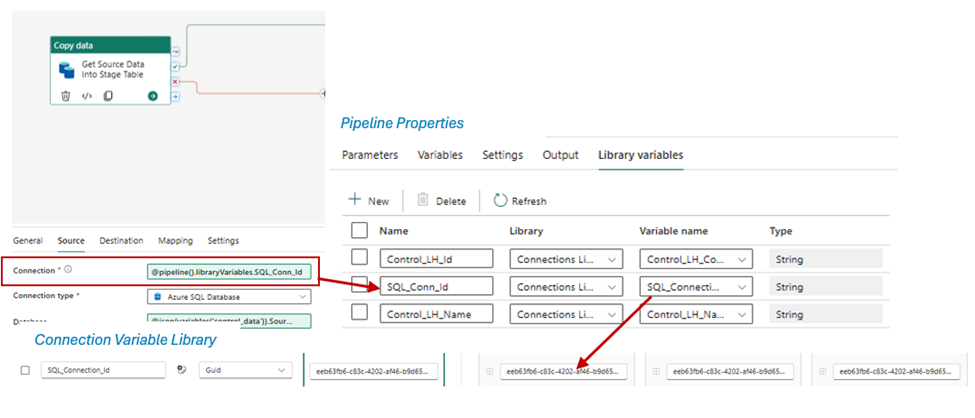Click the green arrow on Copy data activity

click(x=153, y=96)
